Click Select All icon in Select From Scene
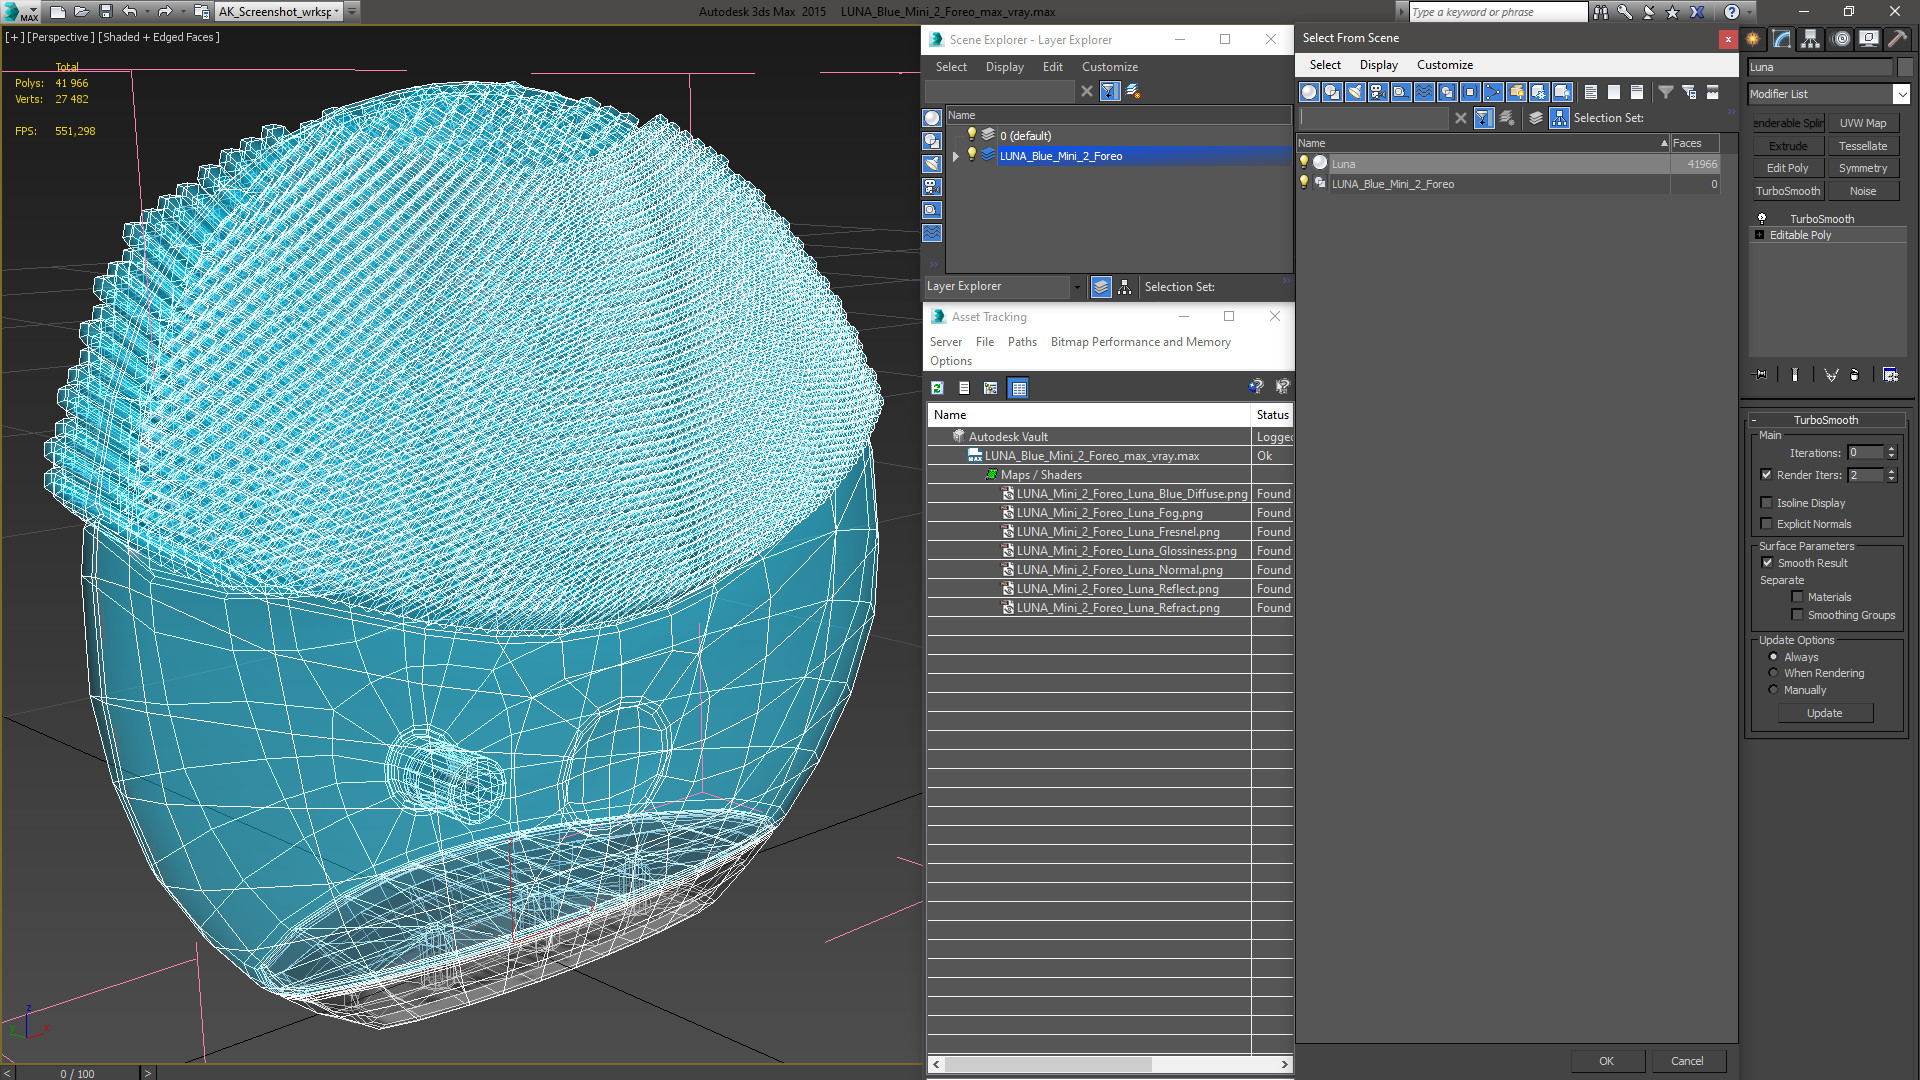 pyautogui.click(x=1591, y=92)
